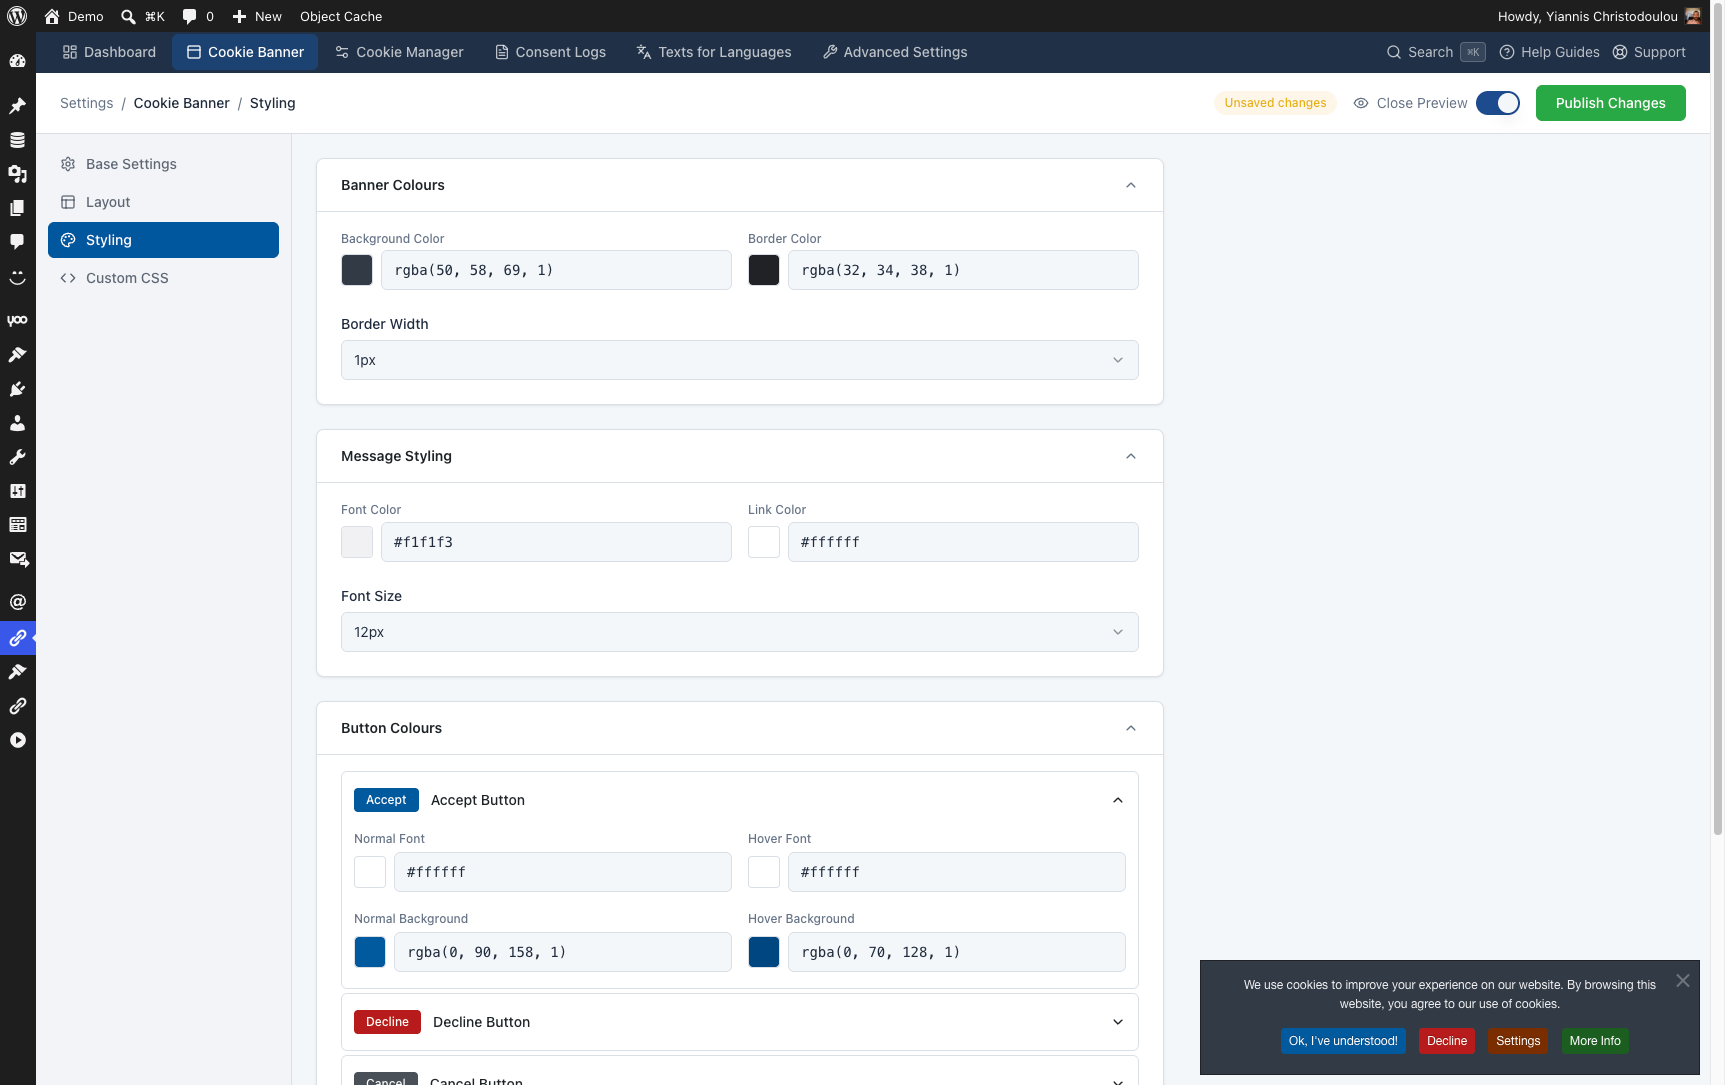This screenshot has height=1085, width=1725.
Task: Select the Cookie Banner tab
Action: (x=245, y=52)
